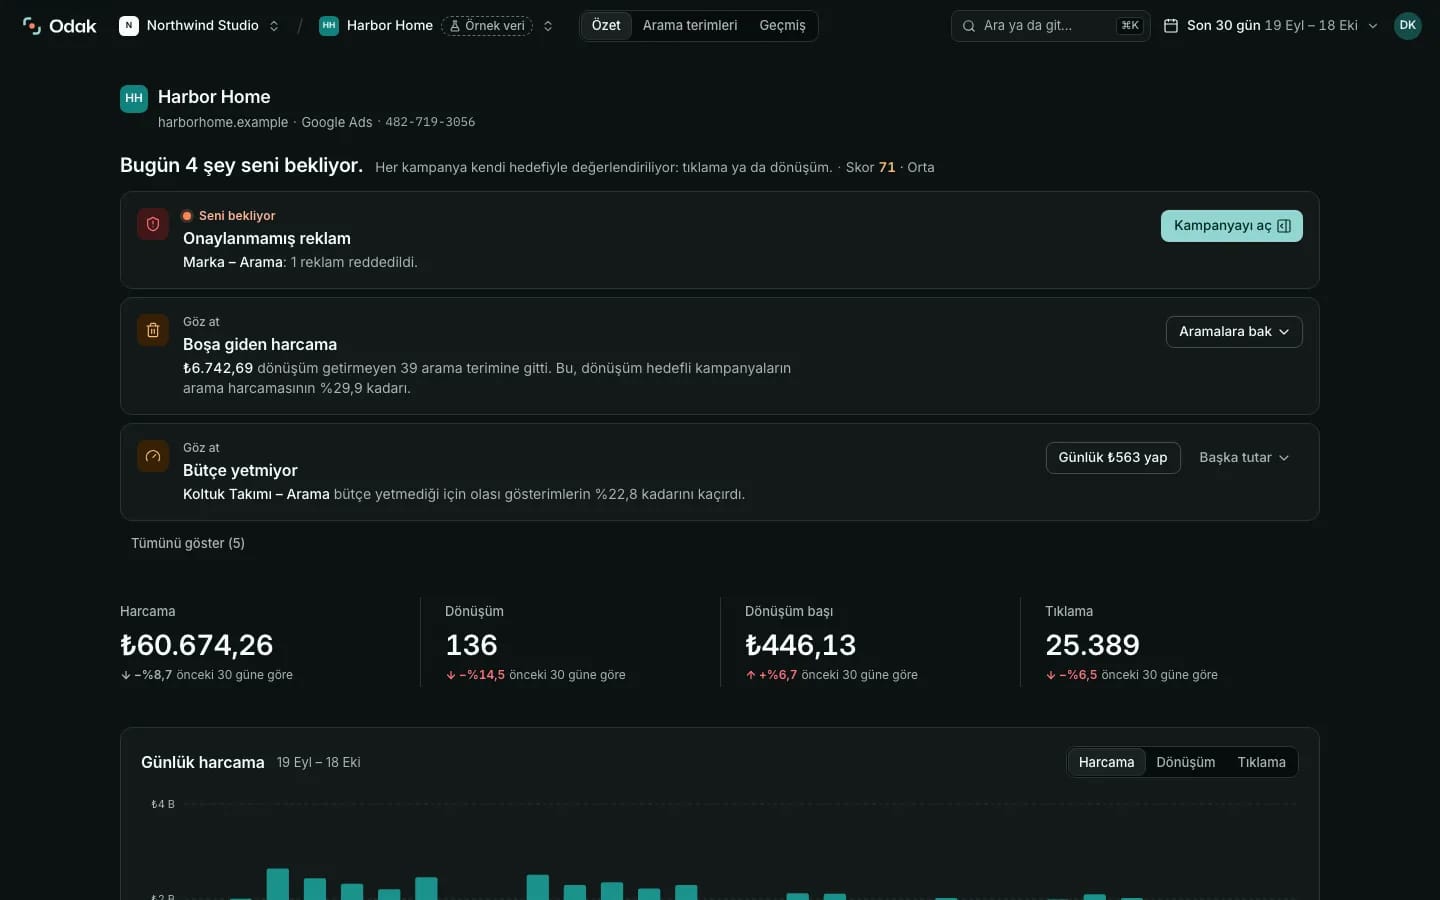Open the Harbor Home account switcher chevrons
Image resolution: width=1440 pixels, height=900 pixels.
pos(548,26)
